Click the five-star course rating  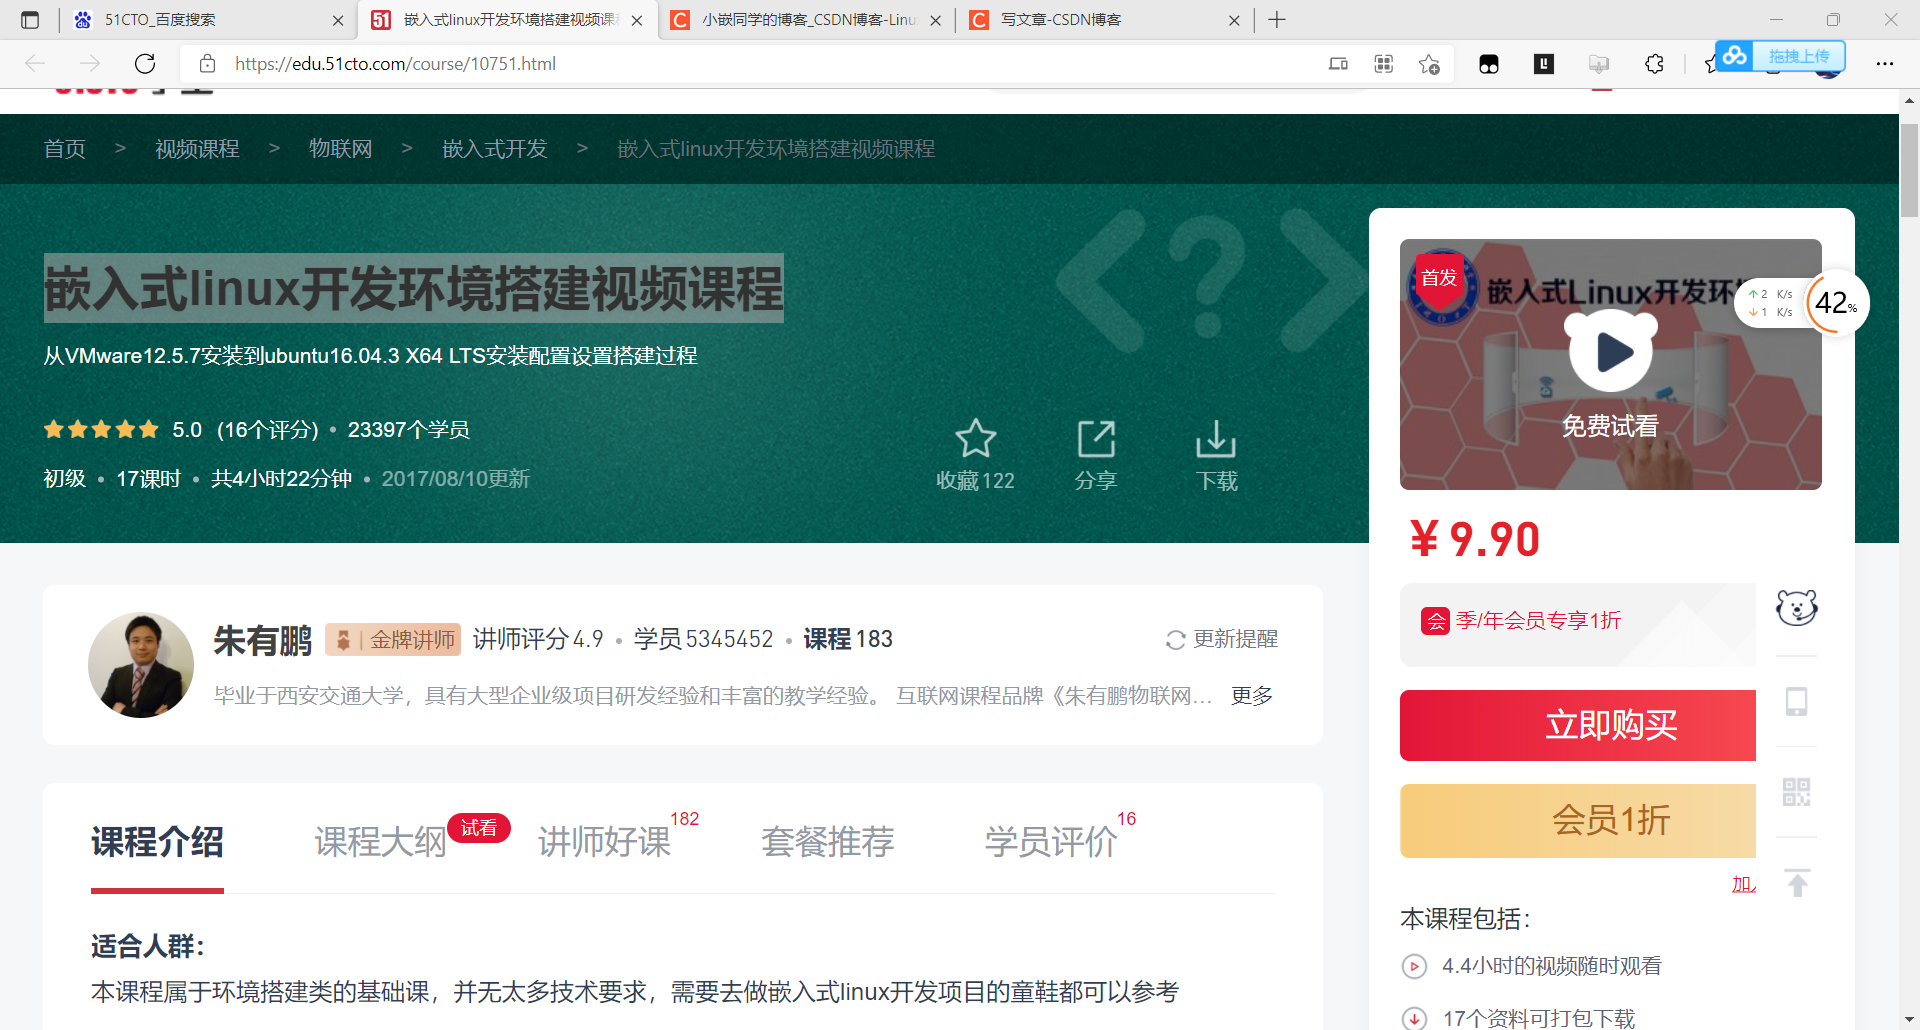[x=101, y=430]
